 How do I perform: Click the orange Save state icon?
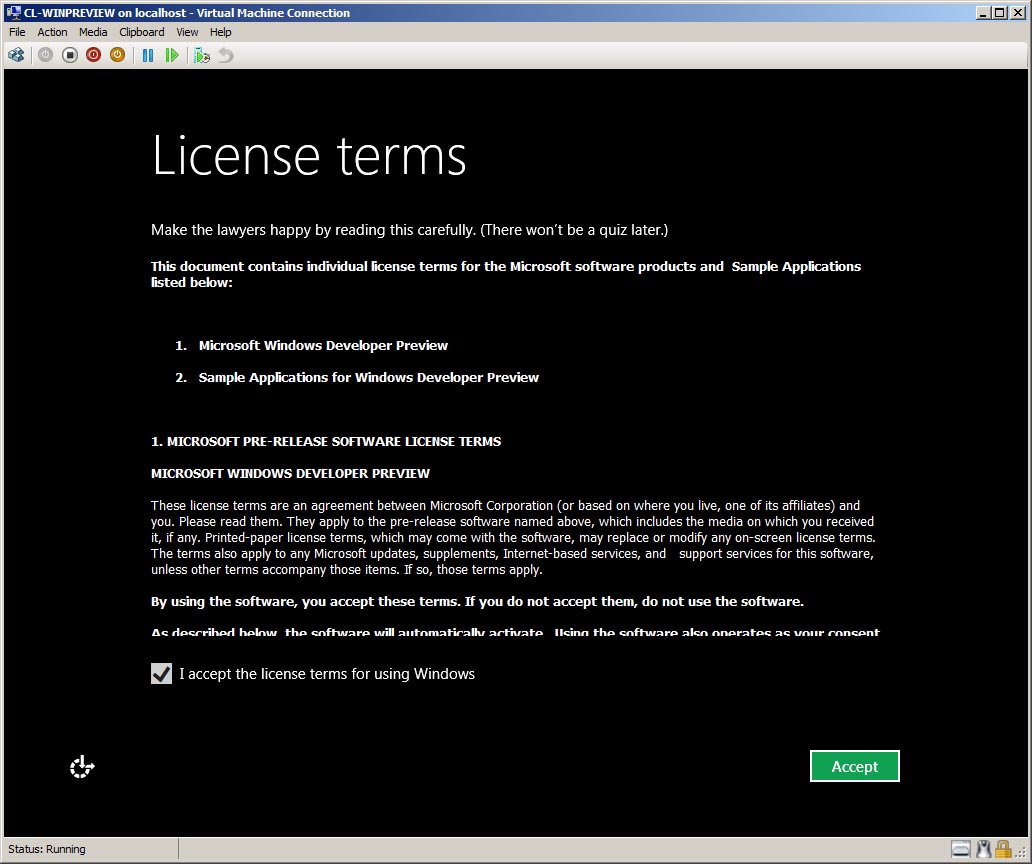tap(118, 55)
